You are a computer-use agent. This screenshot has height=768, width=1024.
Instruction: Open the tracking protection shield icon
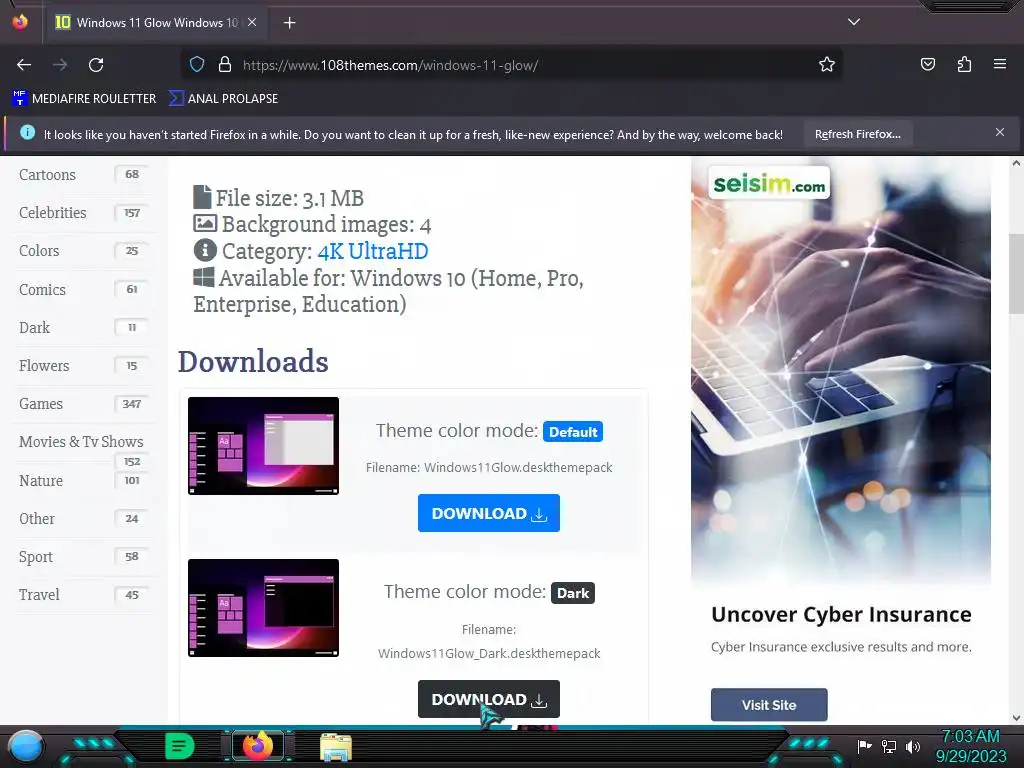click(x=197, y=65)
